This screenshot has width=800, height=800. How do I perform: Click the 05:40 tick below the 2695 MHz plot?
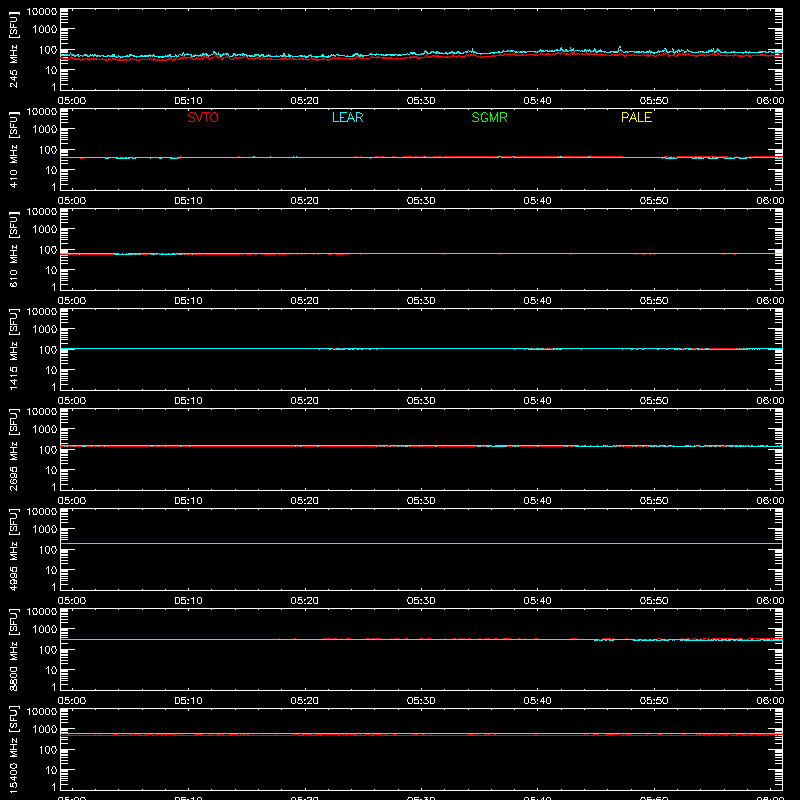[x=537, y=501]
